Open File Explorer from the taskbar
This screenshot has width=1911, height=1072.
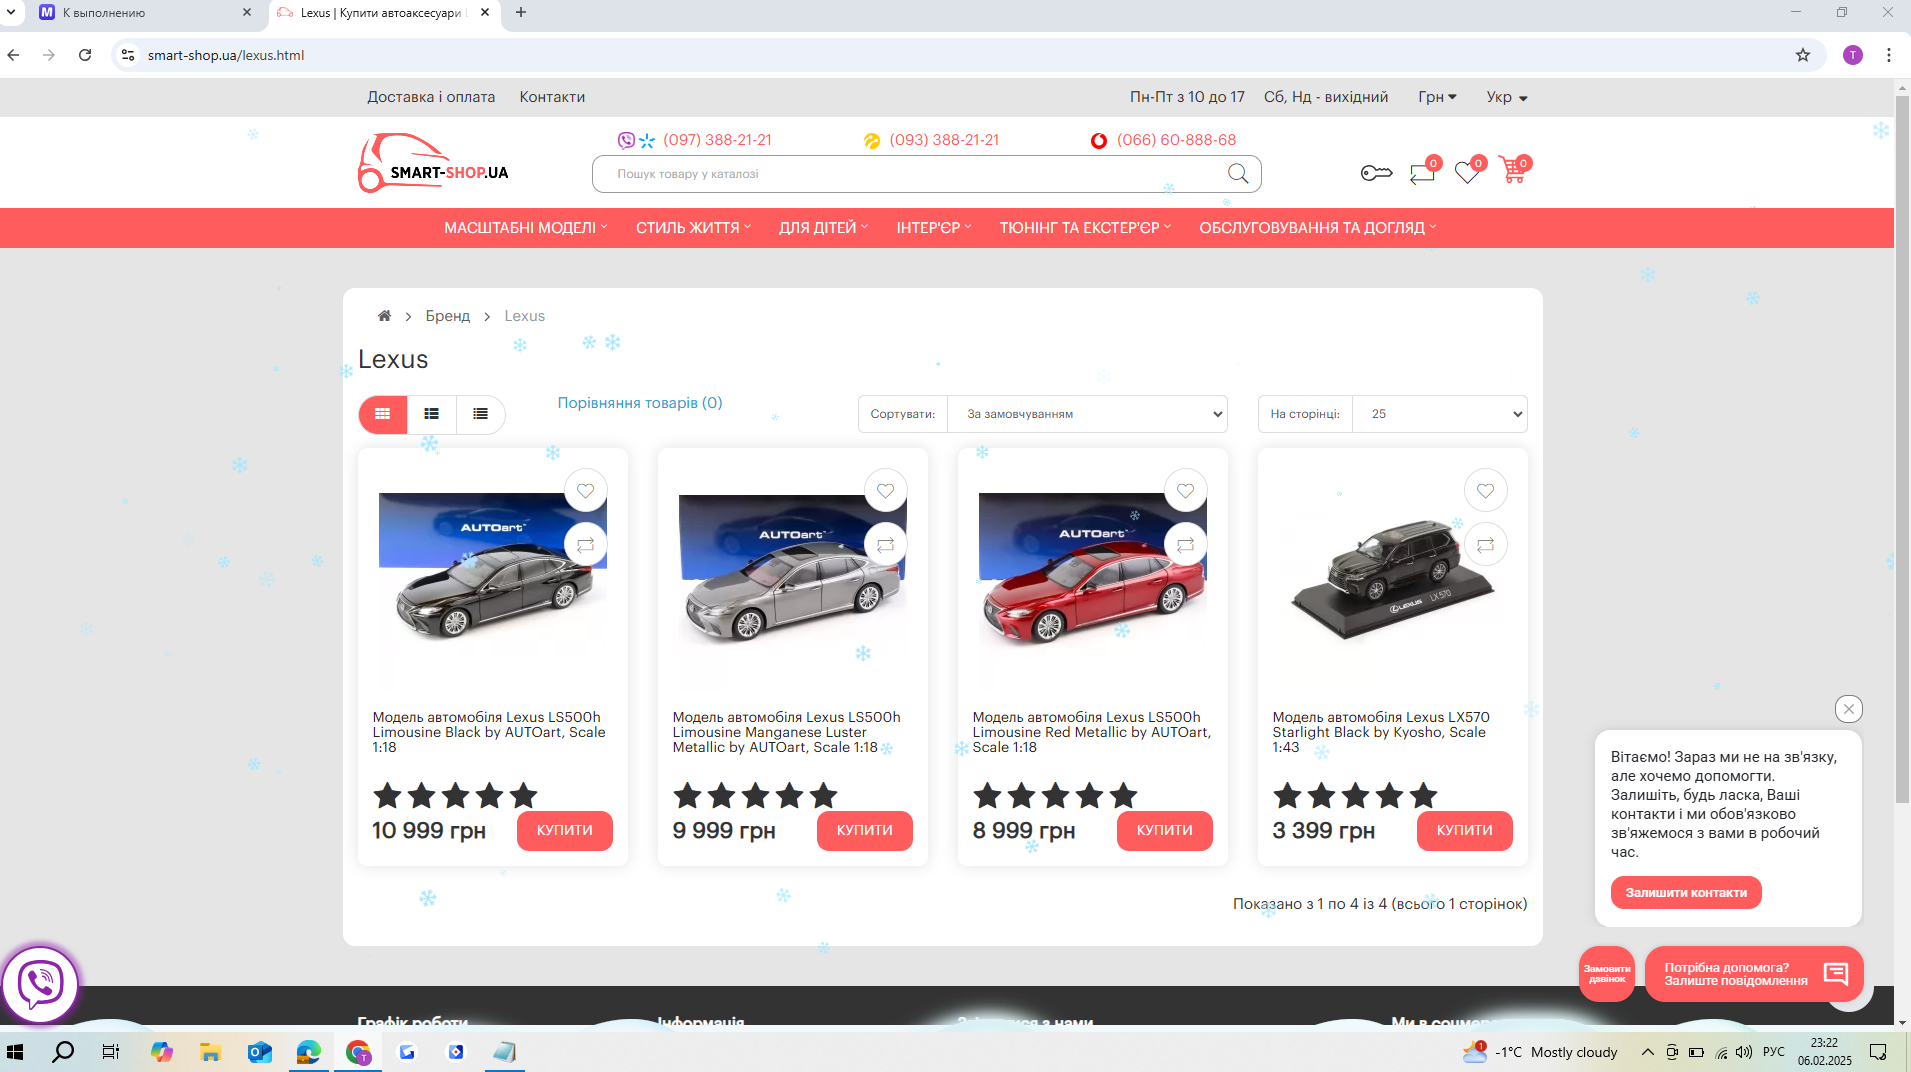210,1052
